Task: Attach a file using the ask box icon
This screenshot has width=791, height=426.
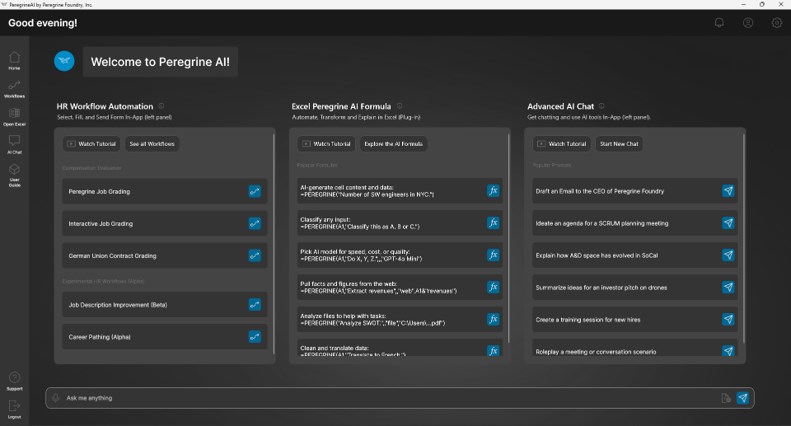Action: coord(725,398)
